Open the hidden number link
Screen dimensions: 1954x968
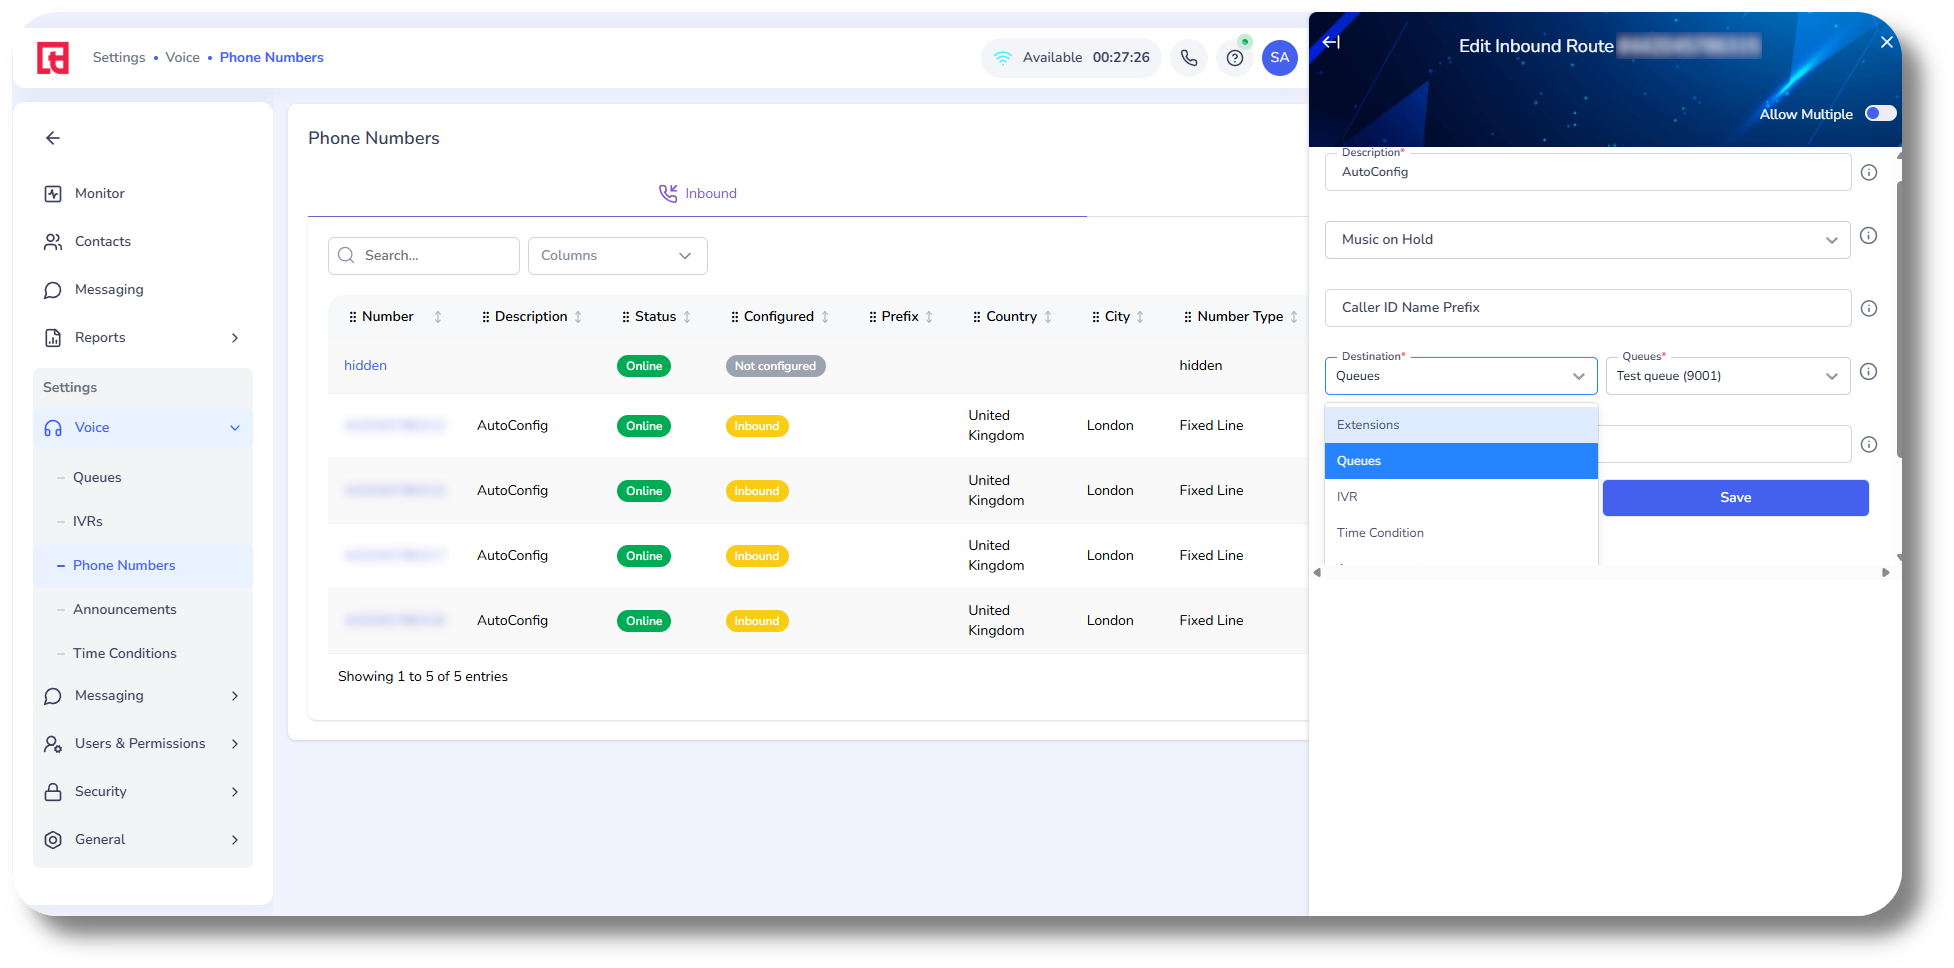click(365, 366)
